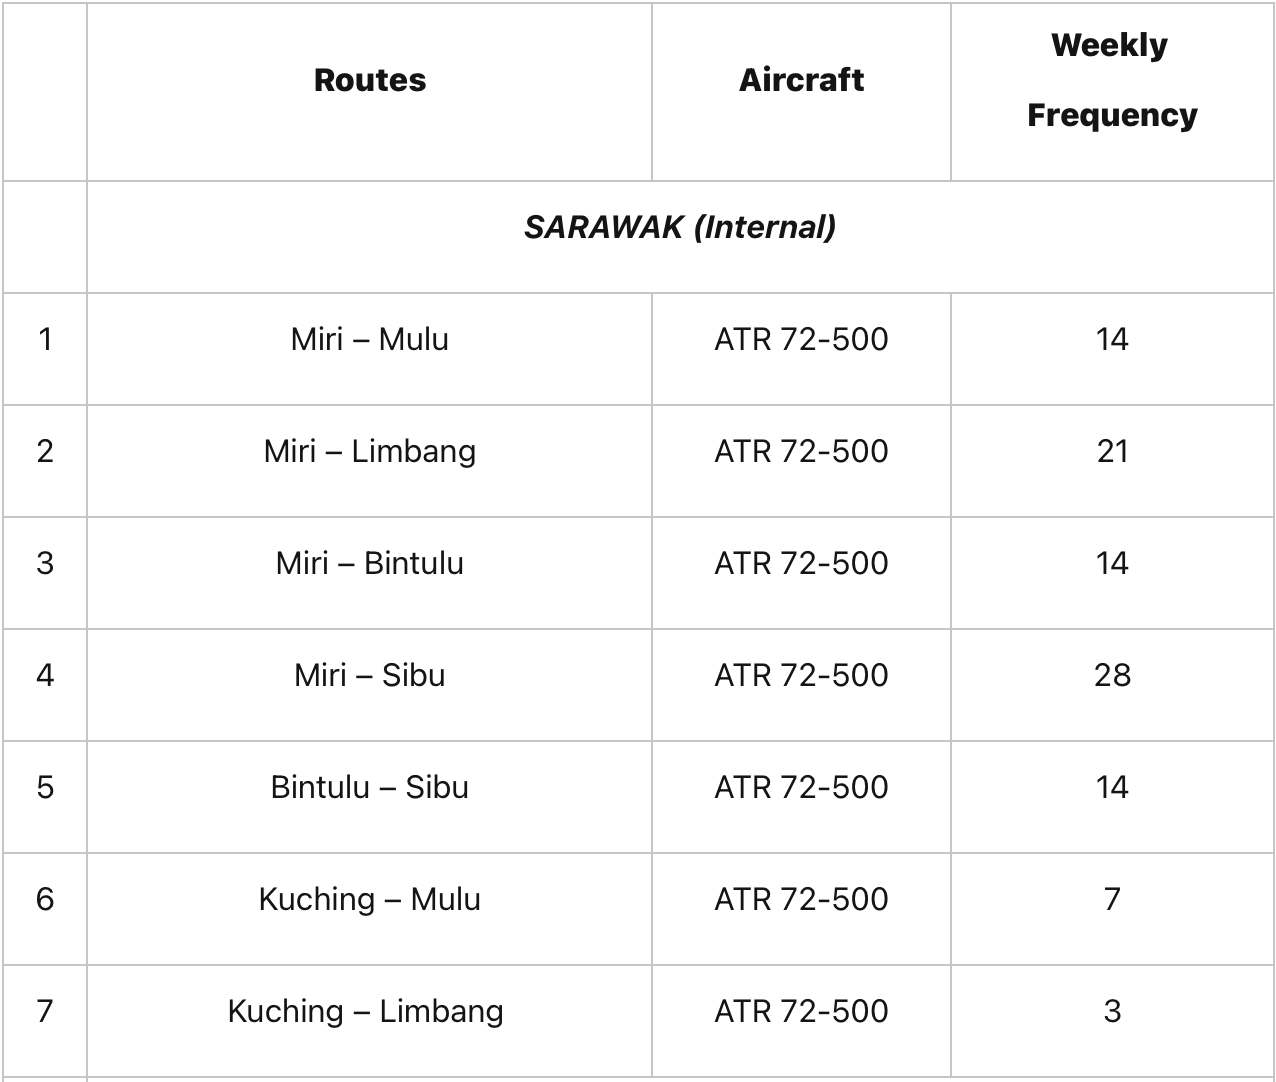The width and height of the screenshot is (1276, 1082).
Task: Click the Aircraft column header
Action: [801, 80]
